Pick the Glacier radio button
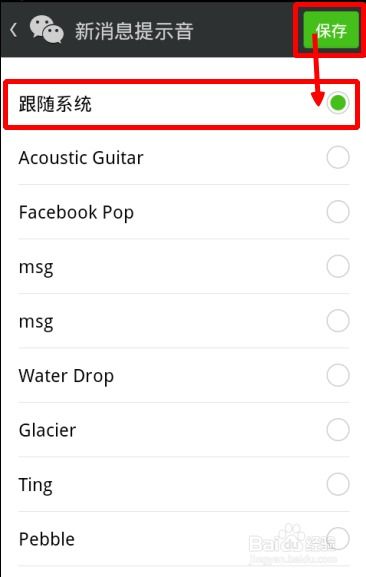Image resolution: width=366 pixels, height=577 pixels. 338,430
